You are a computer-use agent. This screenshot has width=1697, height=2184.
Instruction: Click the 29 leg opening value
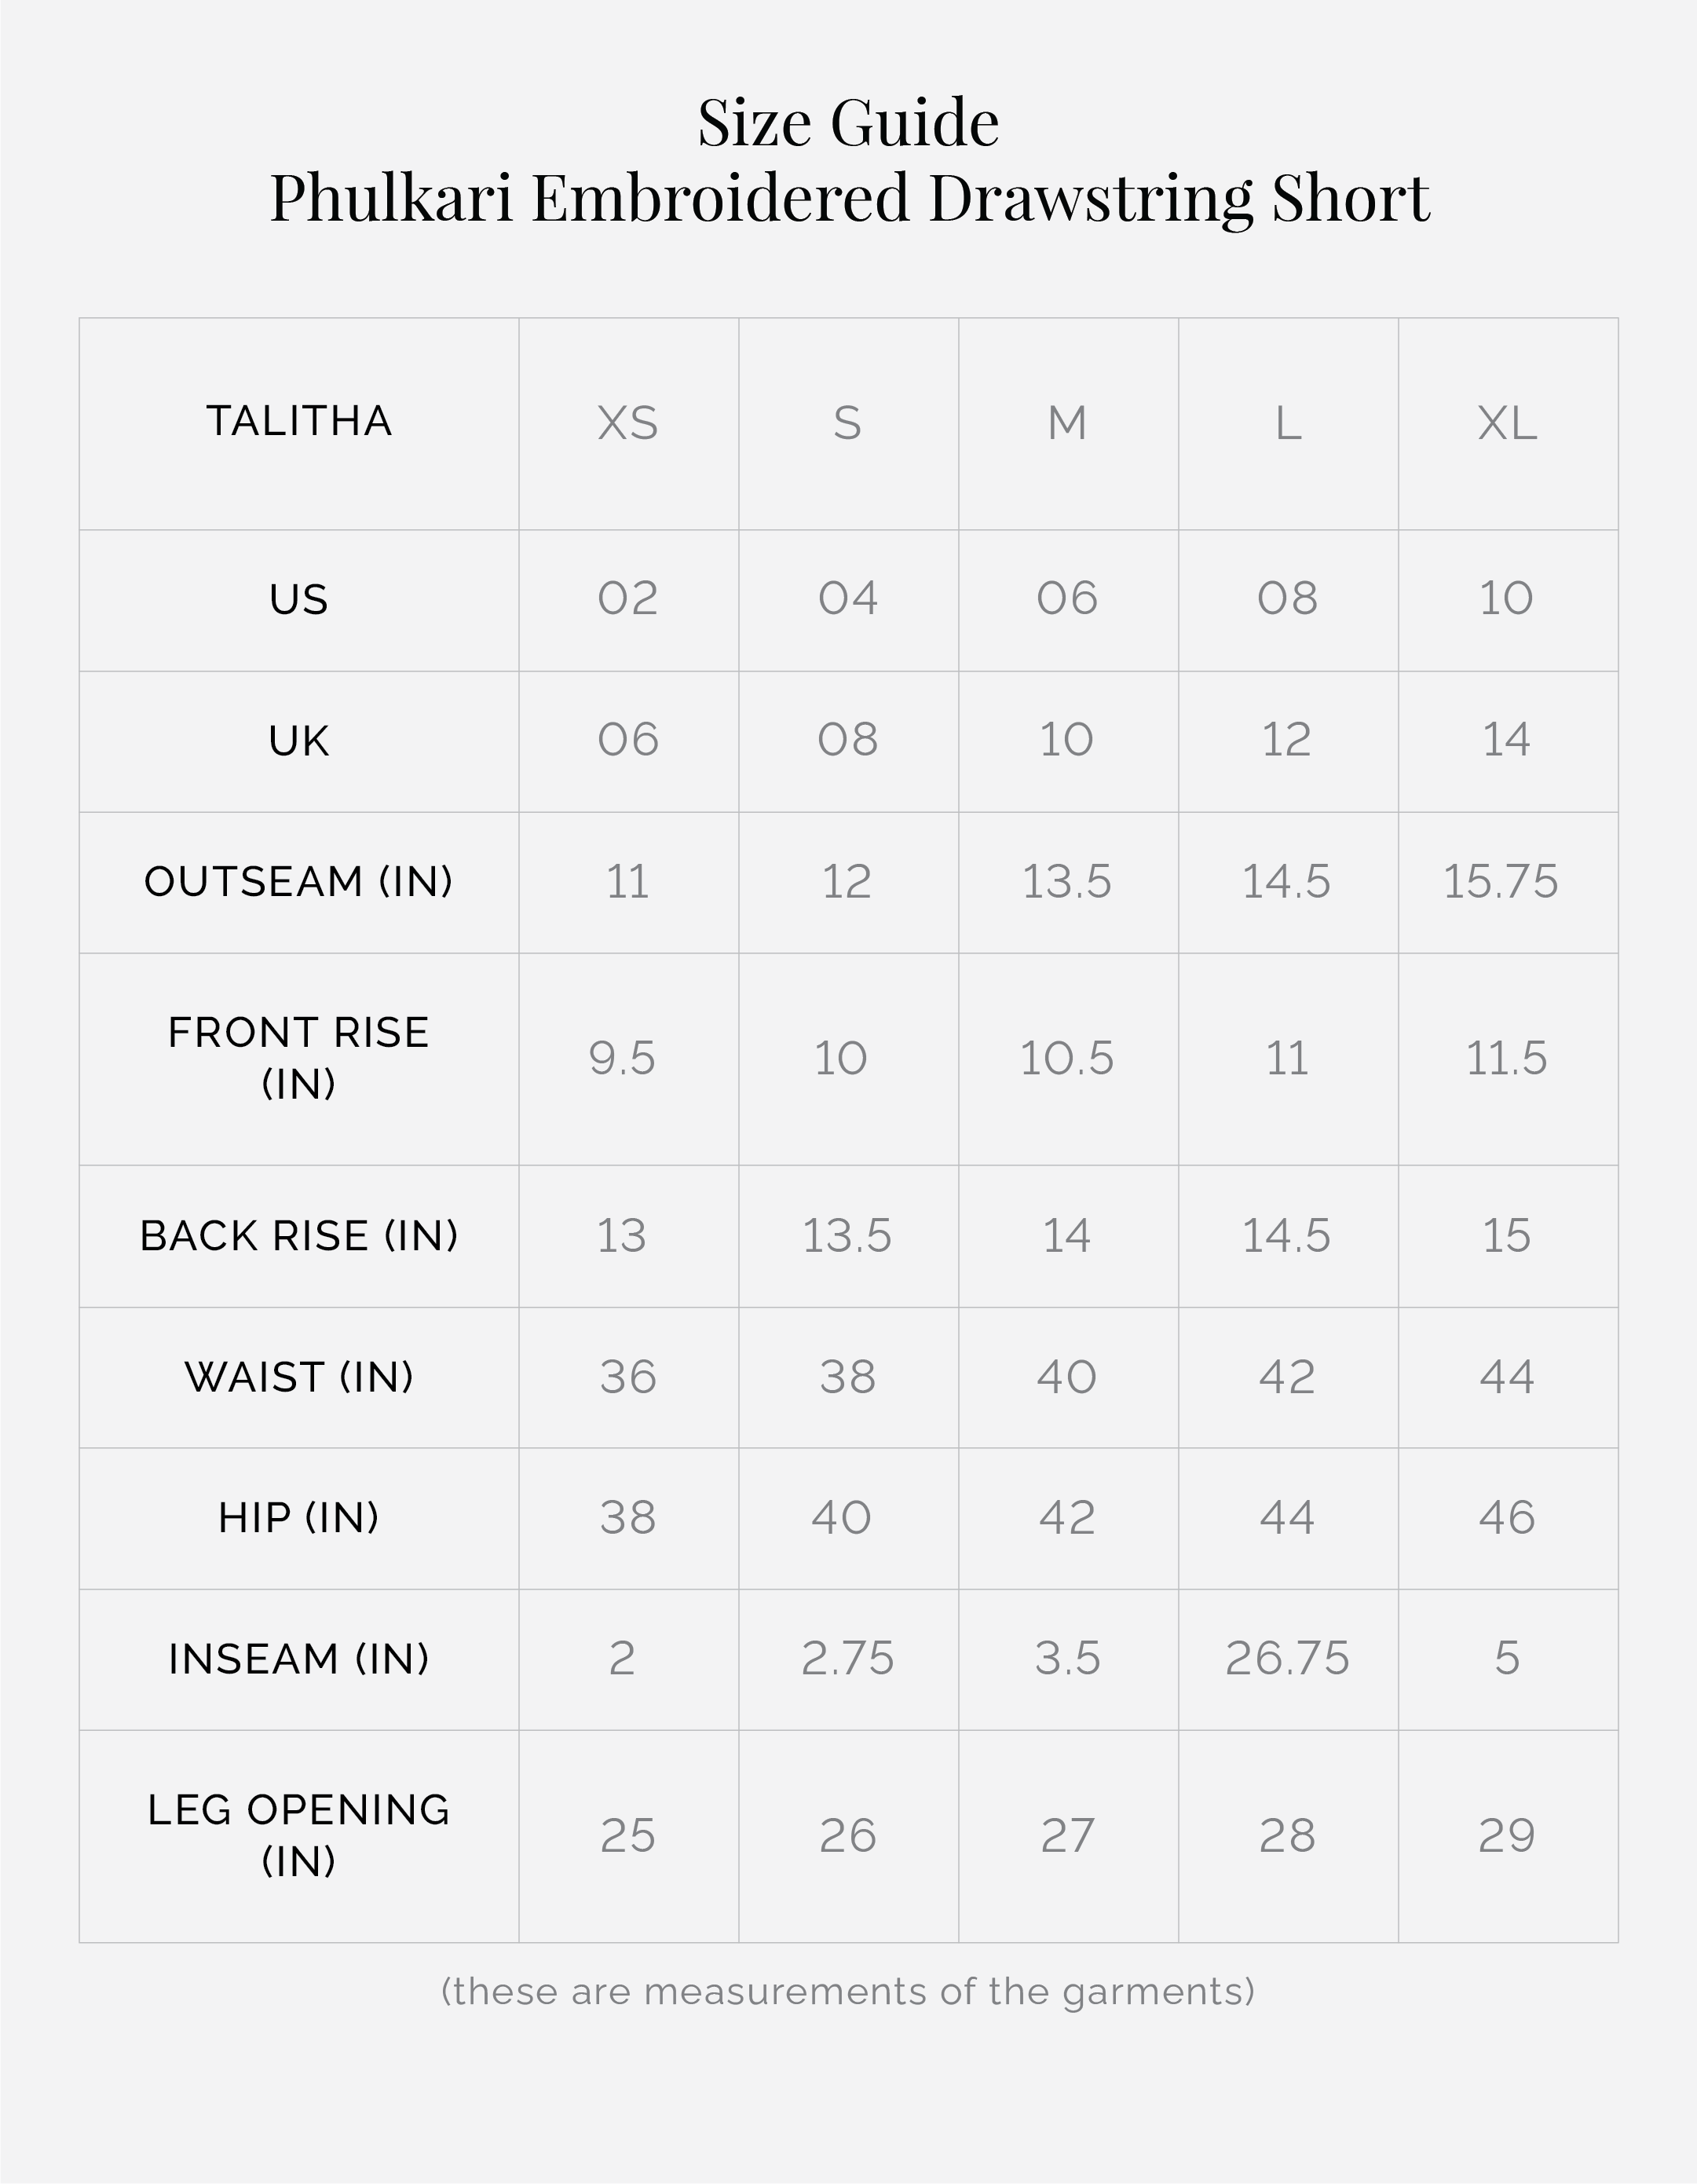point(1507,1836)
